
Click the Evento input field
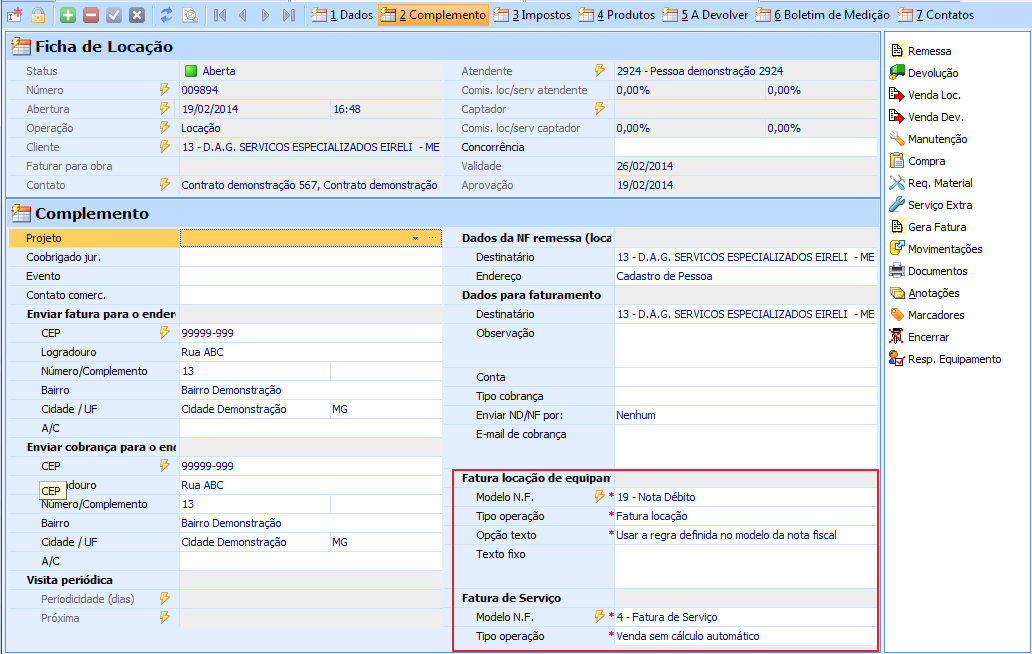311,276
